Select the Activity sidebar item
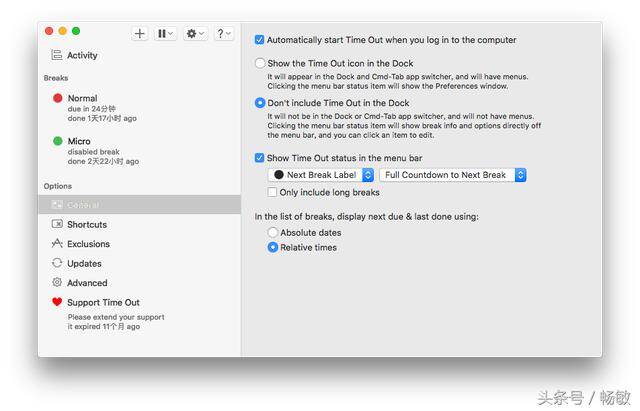The height and width of the screenshot is (411, 640). pos(139,55)
